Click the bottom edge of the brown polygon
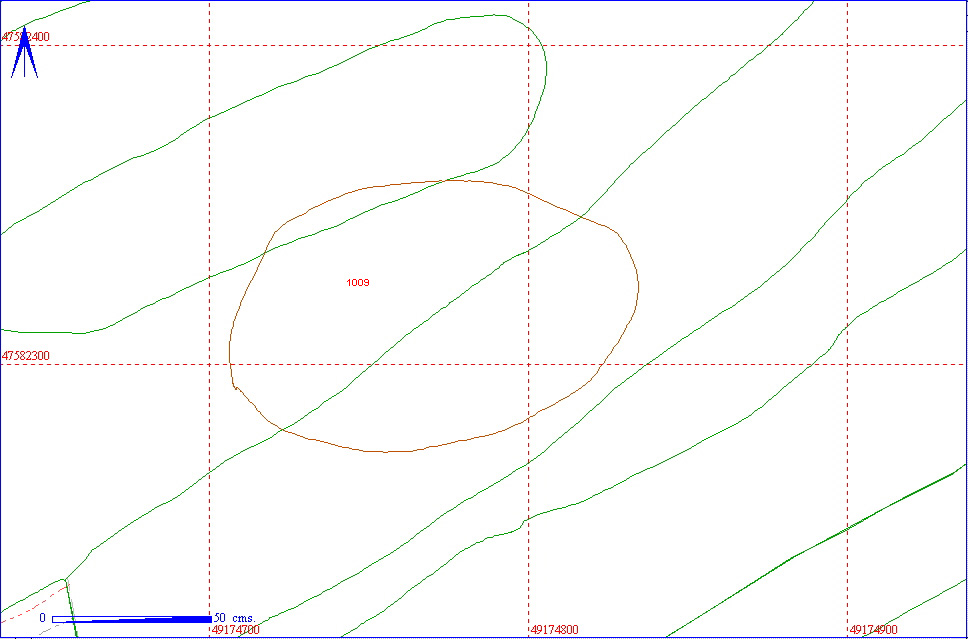968x639 pixels. [385, 452]
